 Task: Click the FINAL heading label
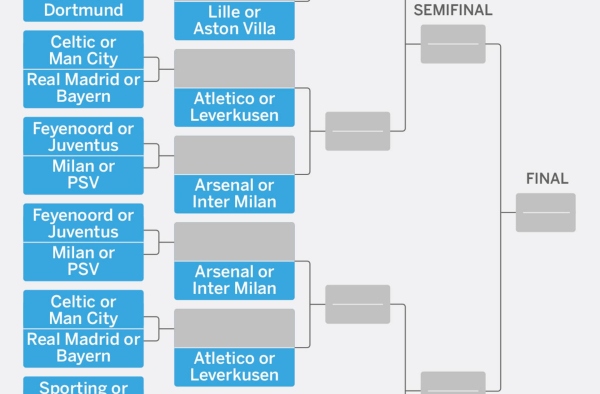click(547, 179)
